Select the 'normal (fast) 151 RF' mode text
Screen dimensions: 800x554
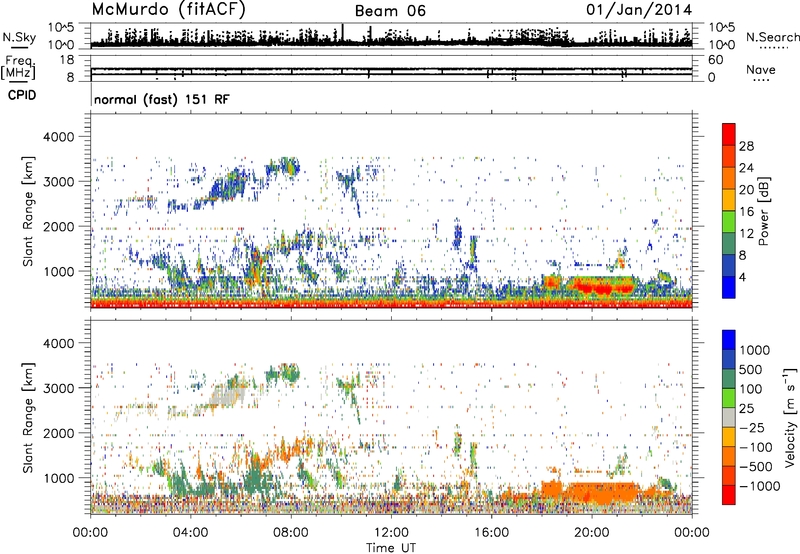pyautogui.click(x=162, y=99)
